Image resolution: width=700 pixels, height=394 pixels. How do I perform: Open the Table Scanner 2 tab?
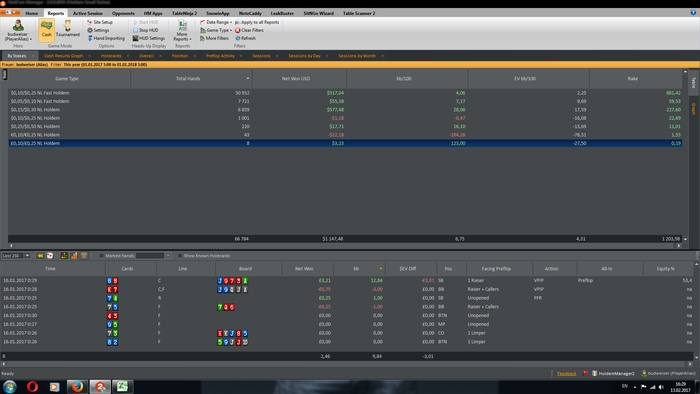click(359, 13)
